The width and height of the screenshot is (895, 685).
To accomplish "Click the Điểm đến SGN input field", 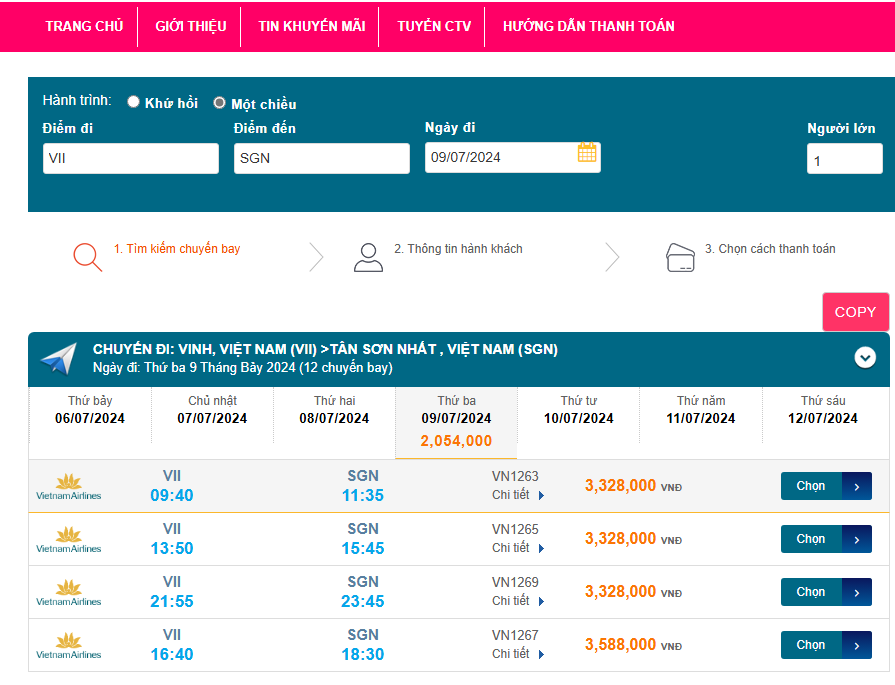I will (321, 158).
